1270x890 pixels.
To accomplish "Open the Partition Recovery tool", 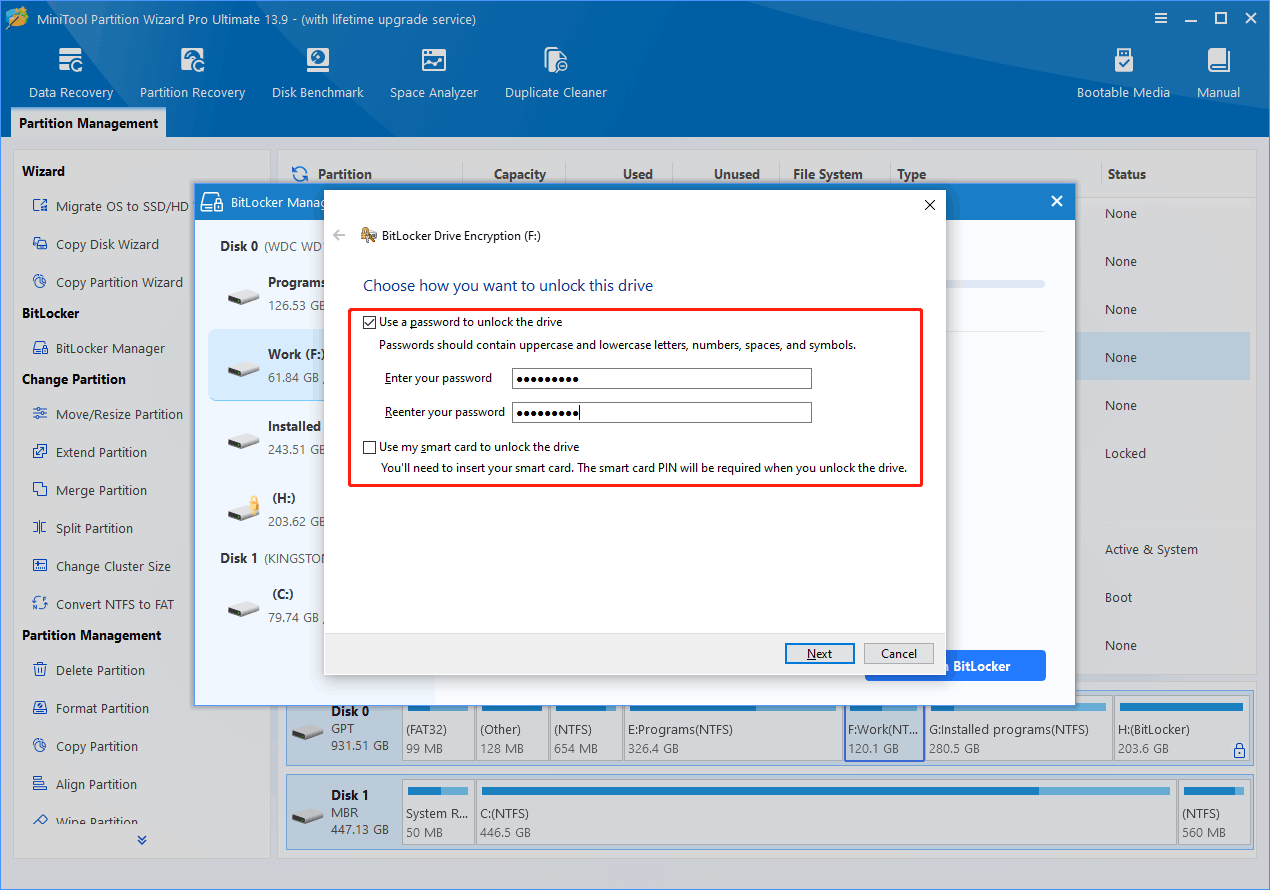I will pyautogui.click(x=192, y=73).
